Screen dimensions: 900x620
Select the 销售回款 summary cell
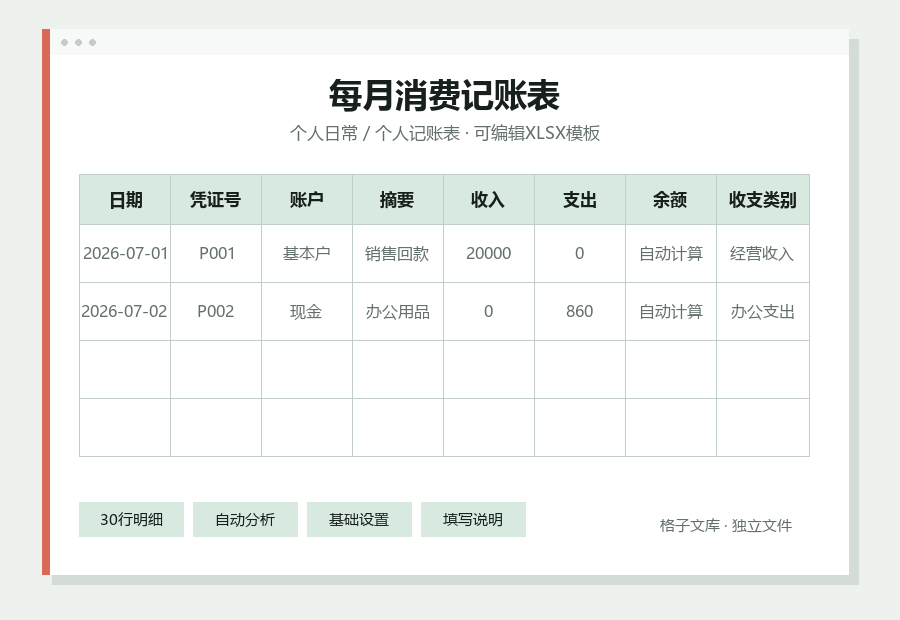pos(398,254)
